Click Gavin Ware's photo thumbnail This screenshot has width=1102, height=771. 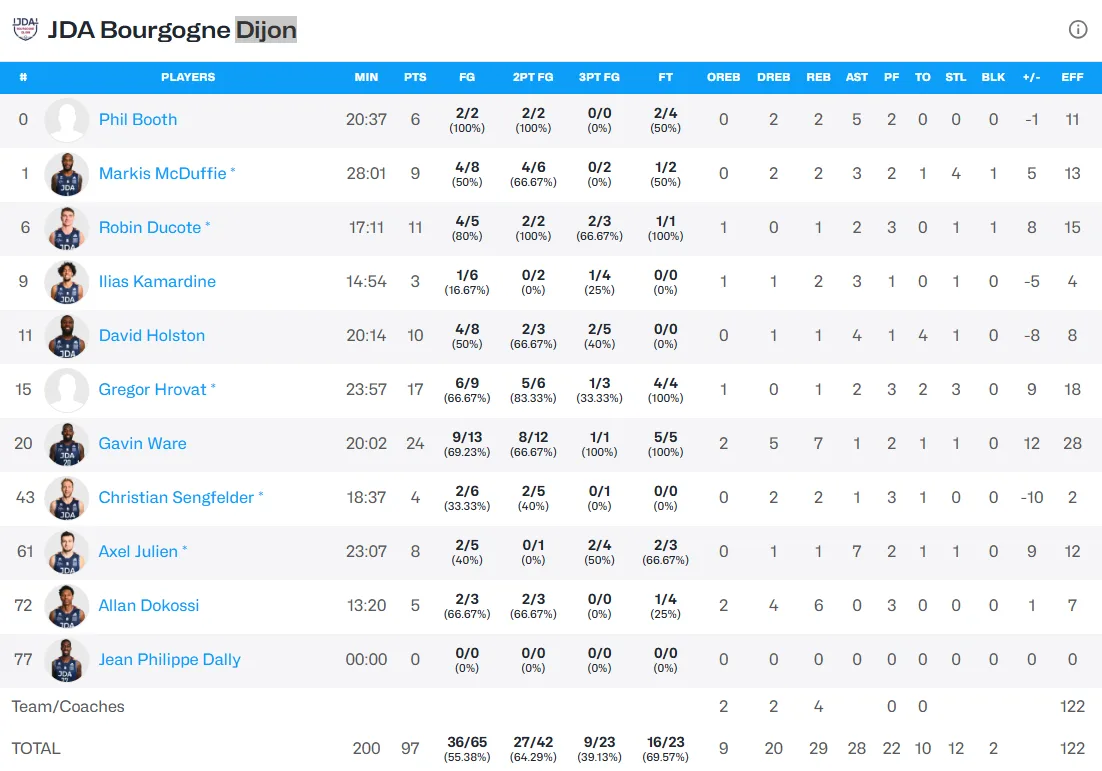click(x=67, y=444)
